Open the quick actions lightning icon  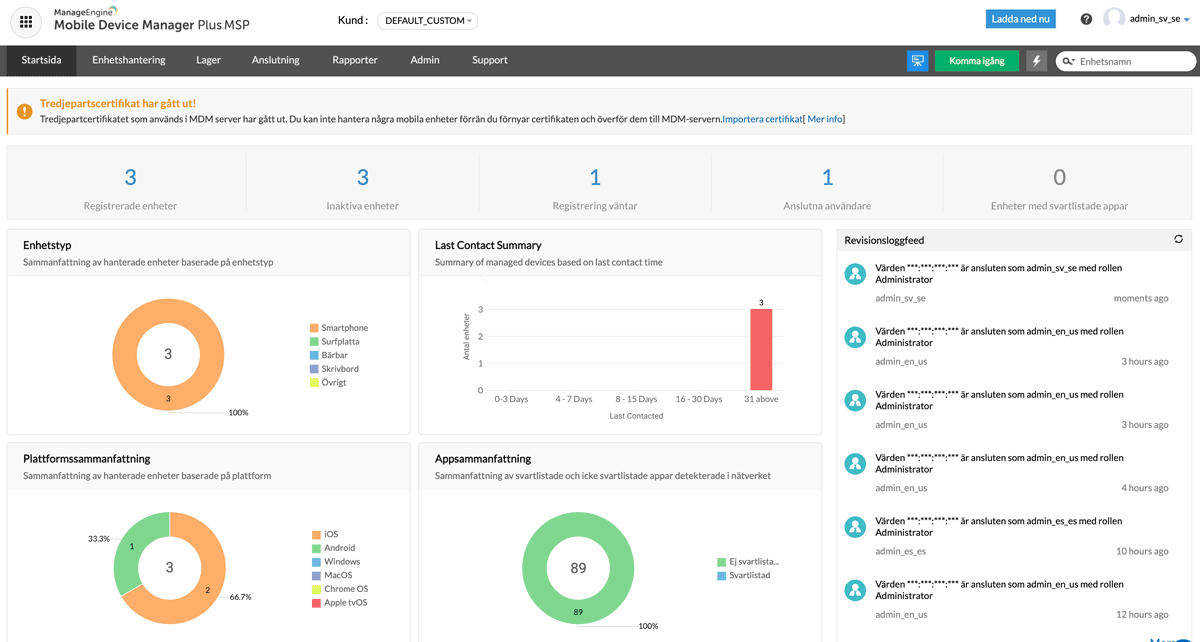click(1036, 61)
